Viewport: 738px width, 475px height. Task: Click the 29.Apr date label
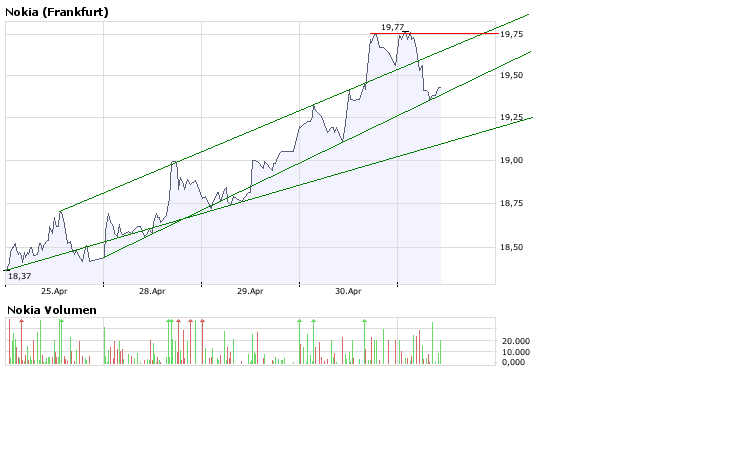250,291
